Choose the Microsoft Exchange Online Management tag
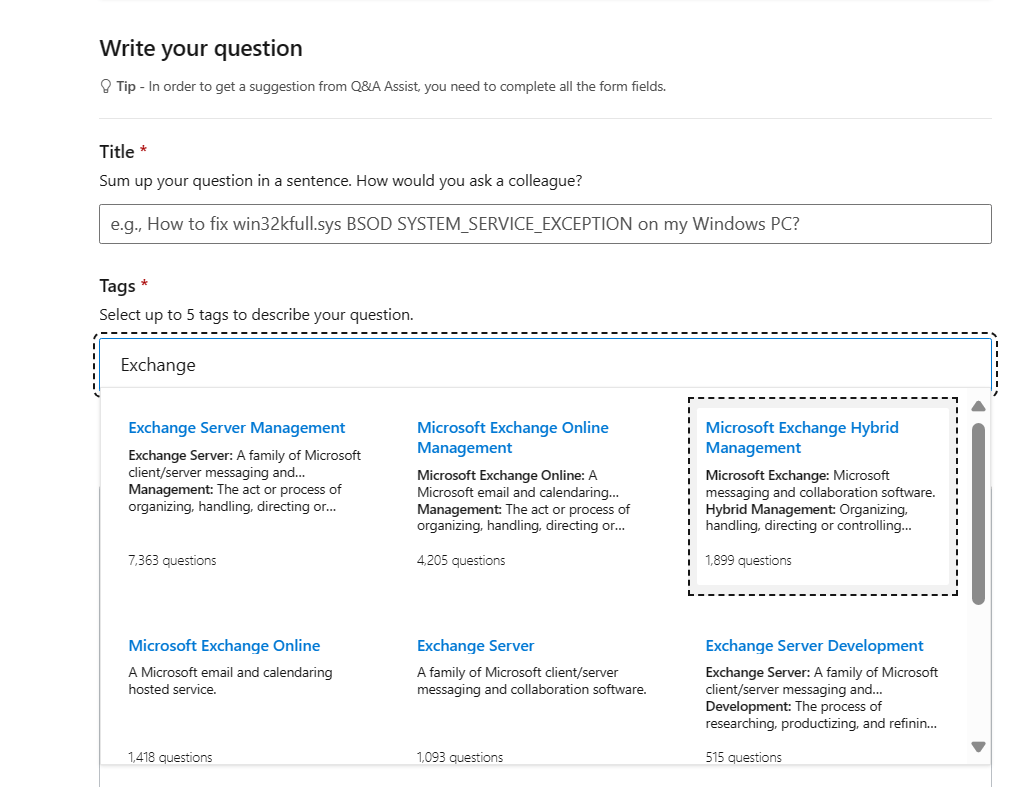 [x=513, y=437]
